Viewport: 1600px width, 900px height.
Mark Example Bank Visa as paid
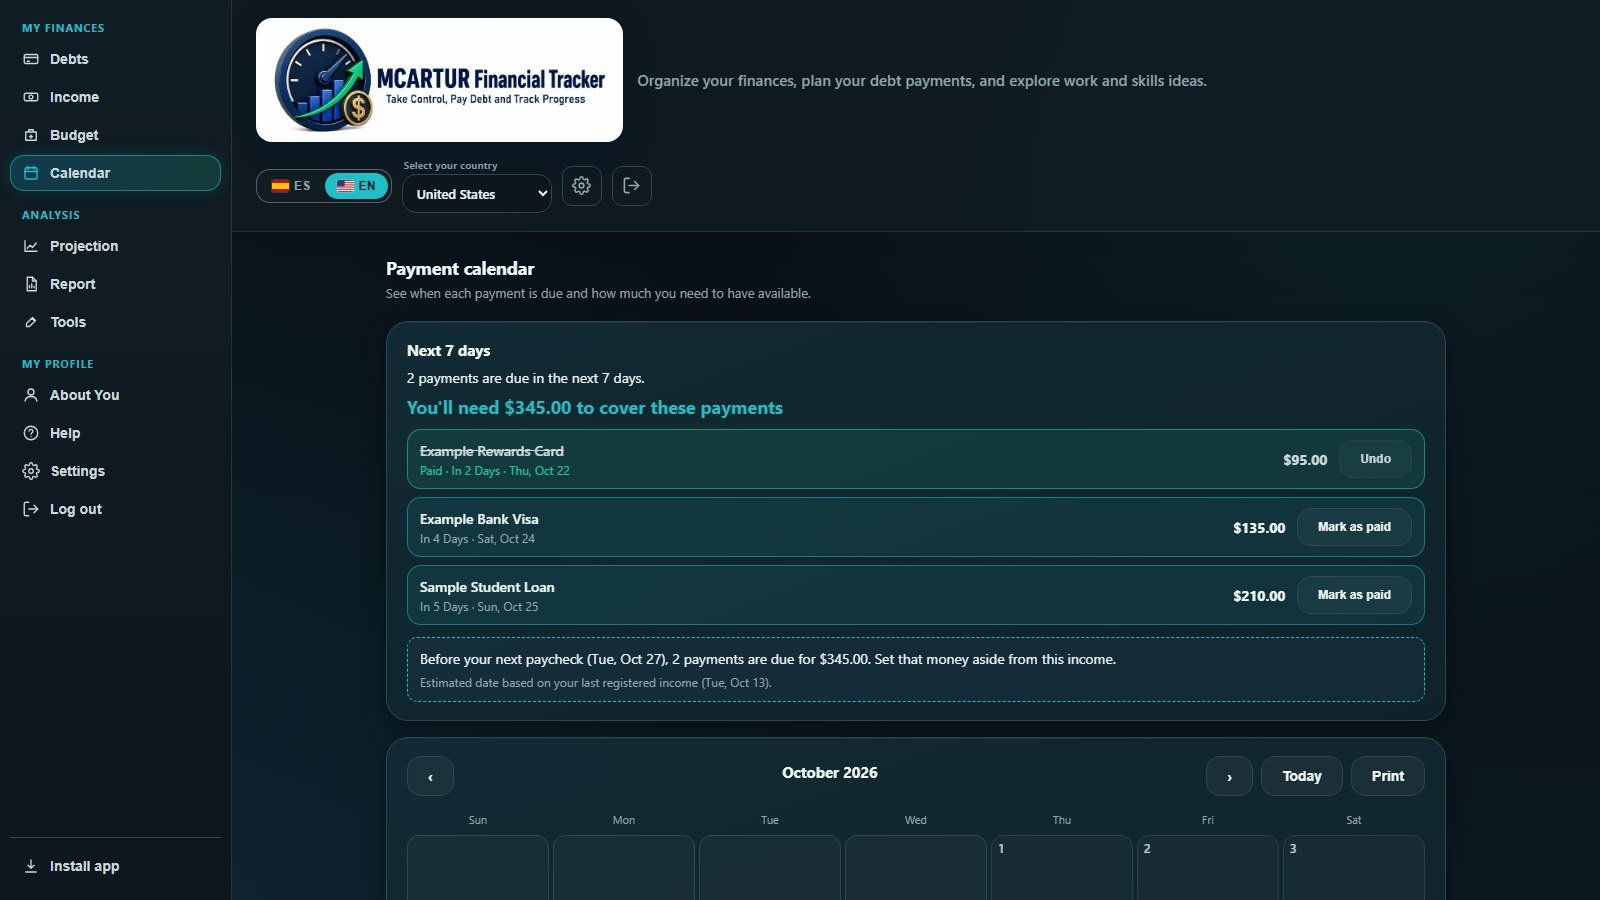pyautogui.click(x=1354, y=527)
